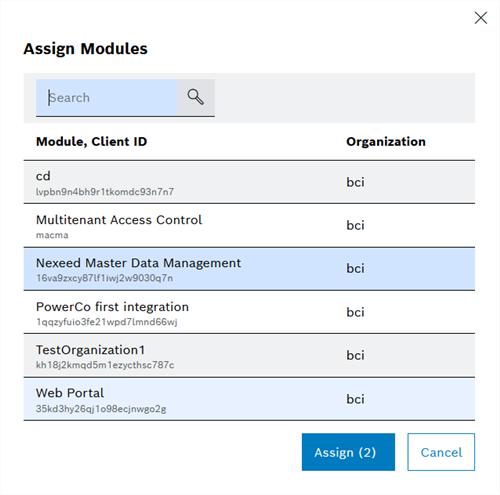Click the Organization column header
The image size is (500, 495).
pos(386,142)
